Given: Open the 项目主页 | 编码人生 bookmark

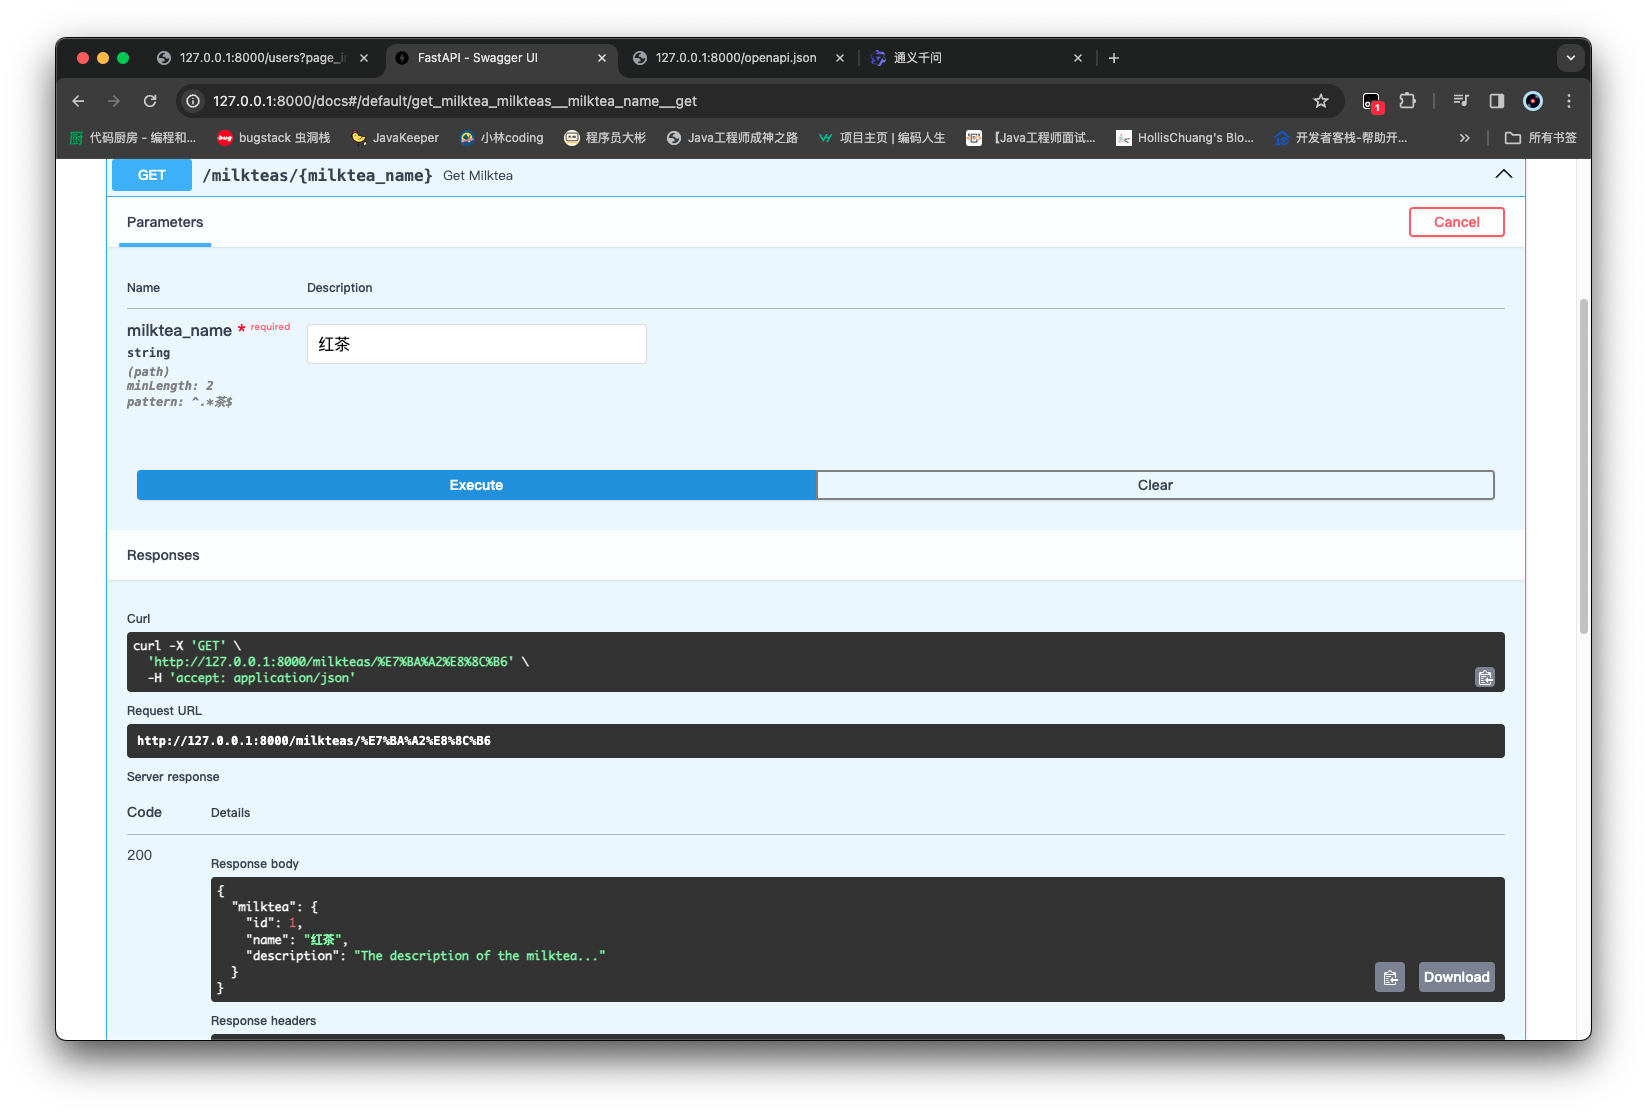Looking at the screenshot, I should tap(881, 138).
